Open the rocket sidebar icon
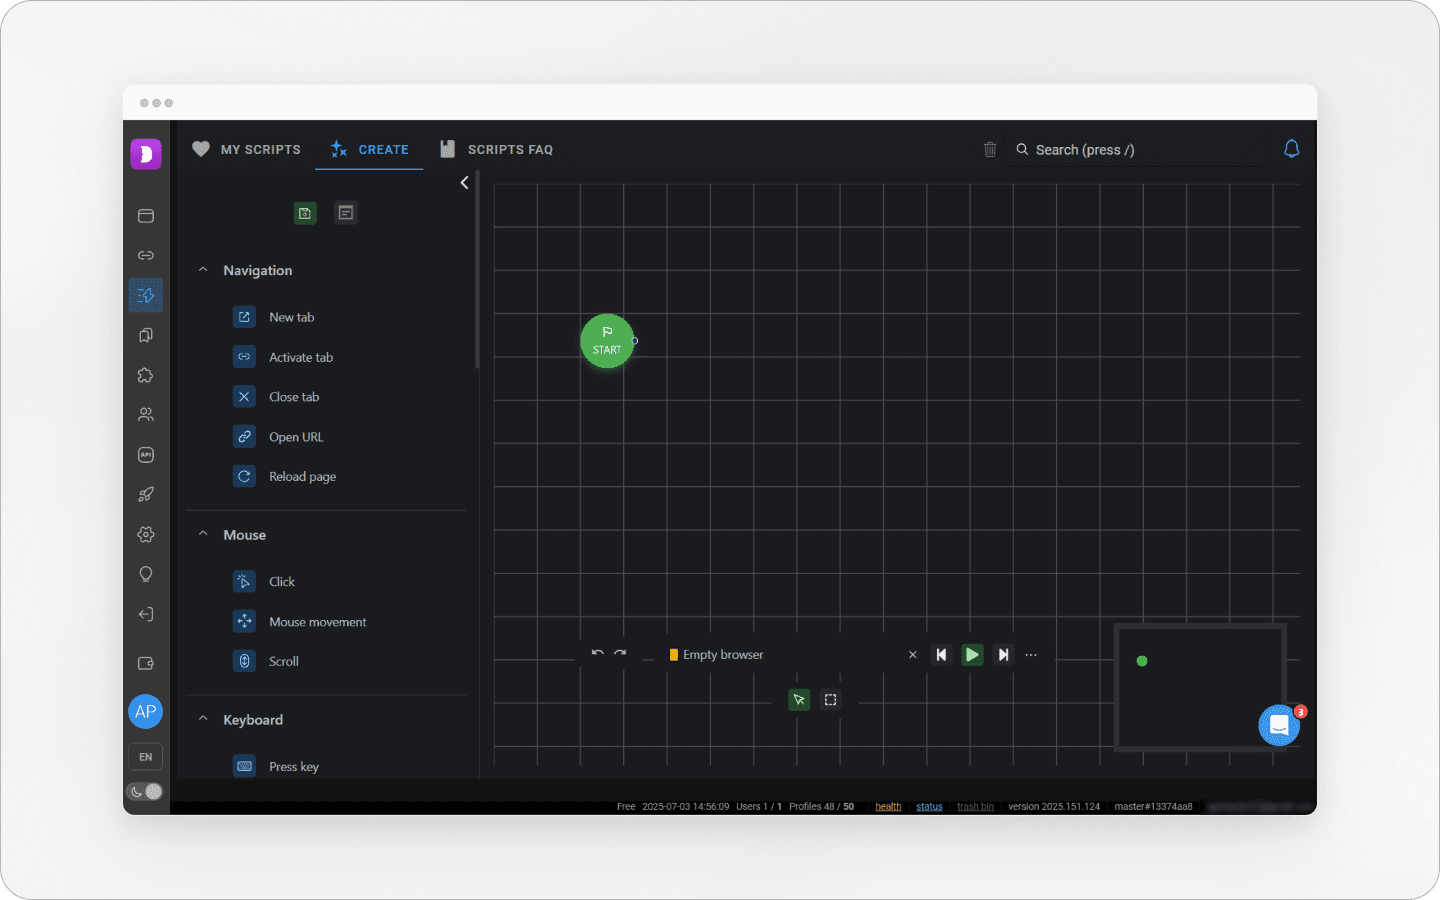 pos(146,494)
